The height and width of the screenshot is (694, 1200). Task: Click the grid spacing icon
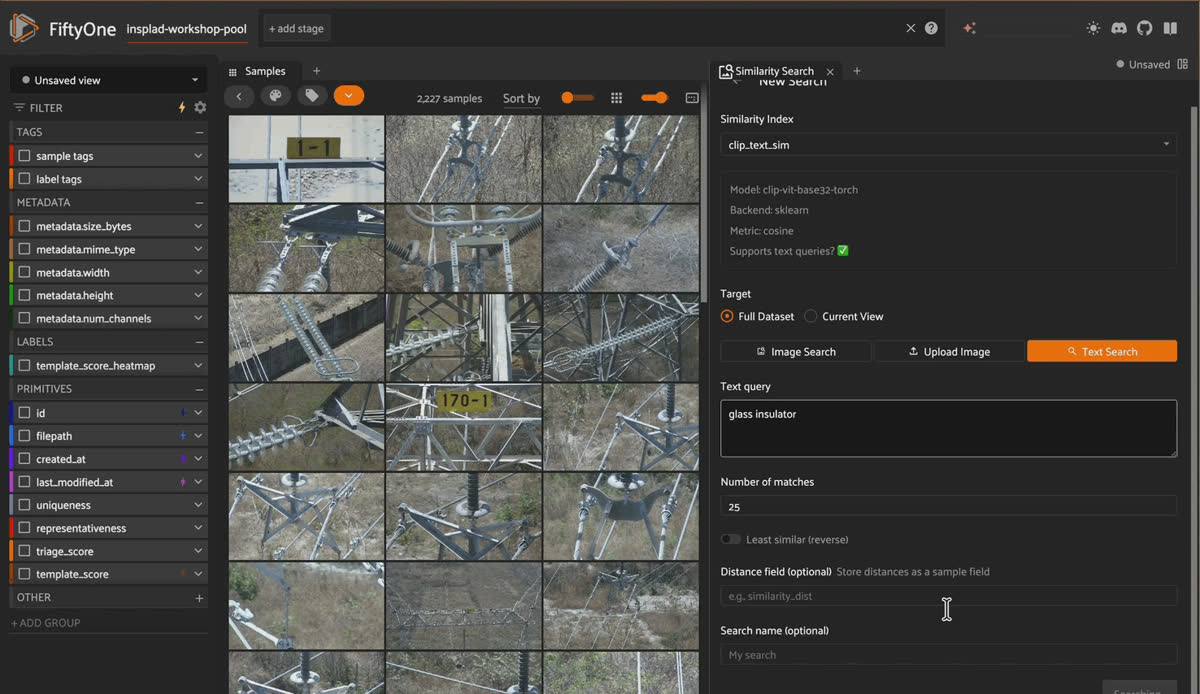pyautogui.click(x=617, y=98)
